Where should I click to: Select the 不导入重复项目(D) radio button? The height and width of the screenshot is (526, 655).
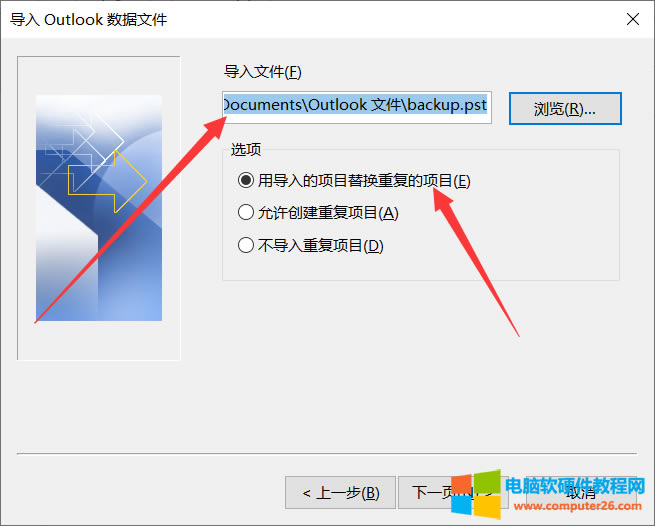(x=246, y=245)
